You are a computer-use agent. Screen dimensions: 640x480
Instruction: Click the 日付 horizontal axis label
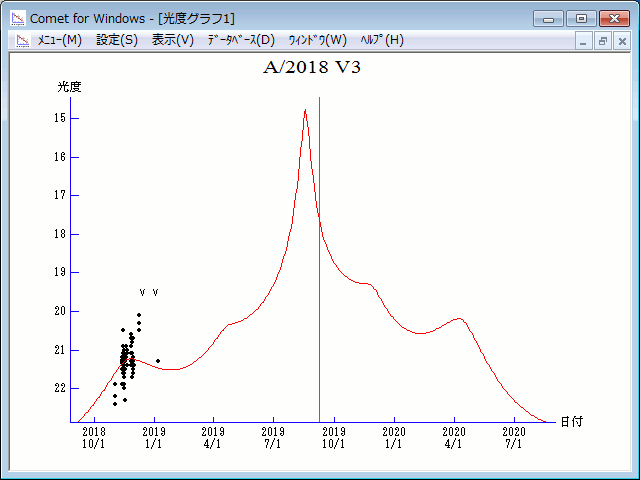pos(570,422)
